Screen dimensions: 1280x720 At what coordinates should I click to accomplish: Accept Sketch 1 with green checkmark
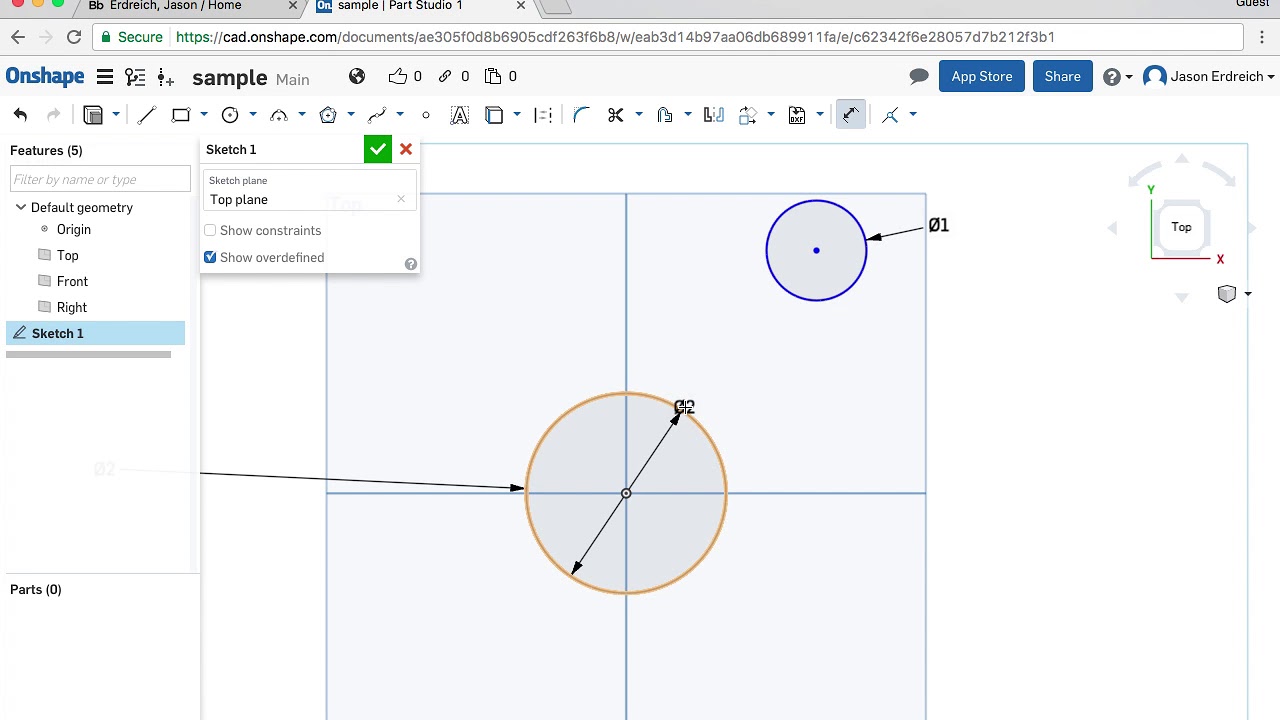tap(377, 149)
